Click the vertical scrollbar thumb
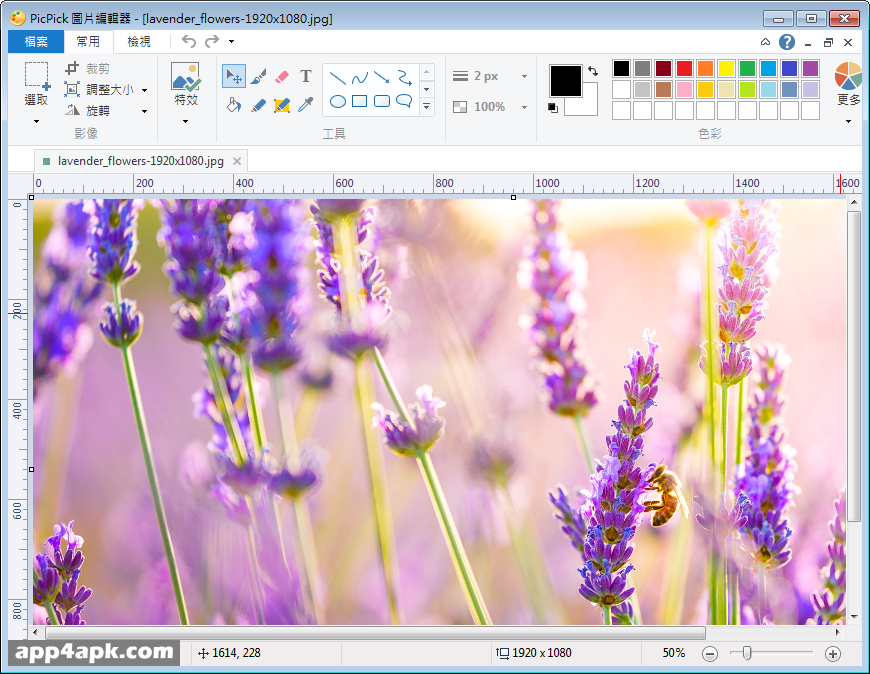The height and width of the screenshot is (674, 870). pyautogui.click(x=854, y=367)
